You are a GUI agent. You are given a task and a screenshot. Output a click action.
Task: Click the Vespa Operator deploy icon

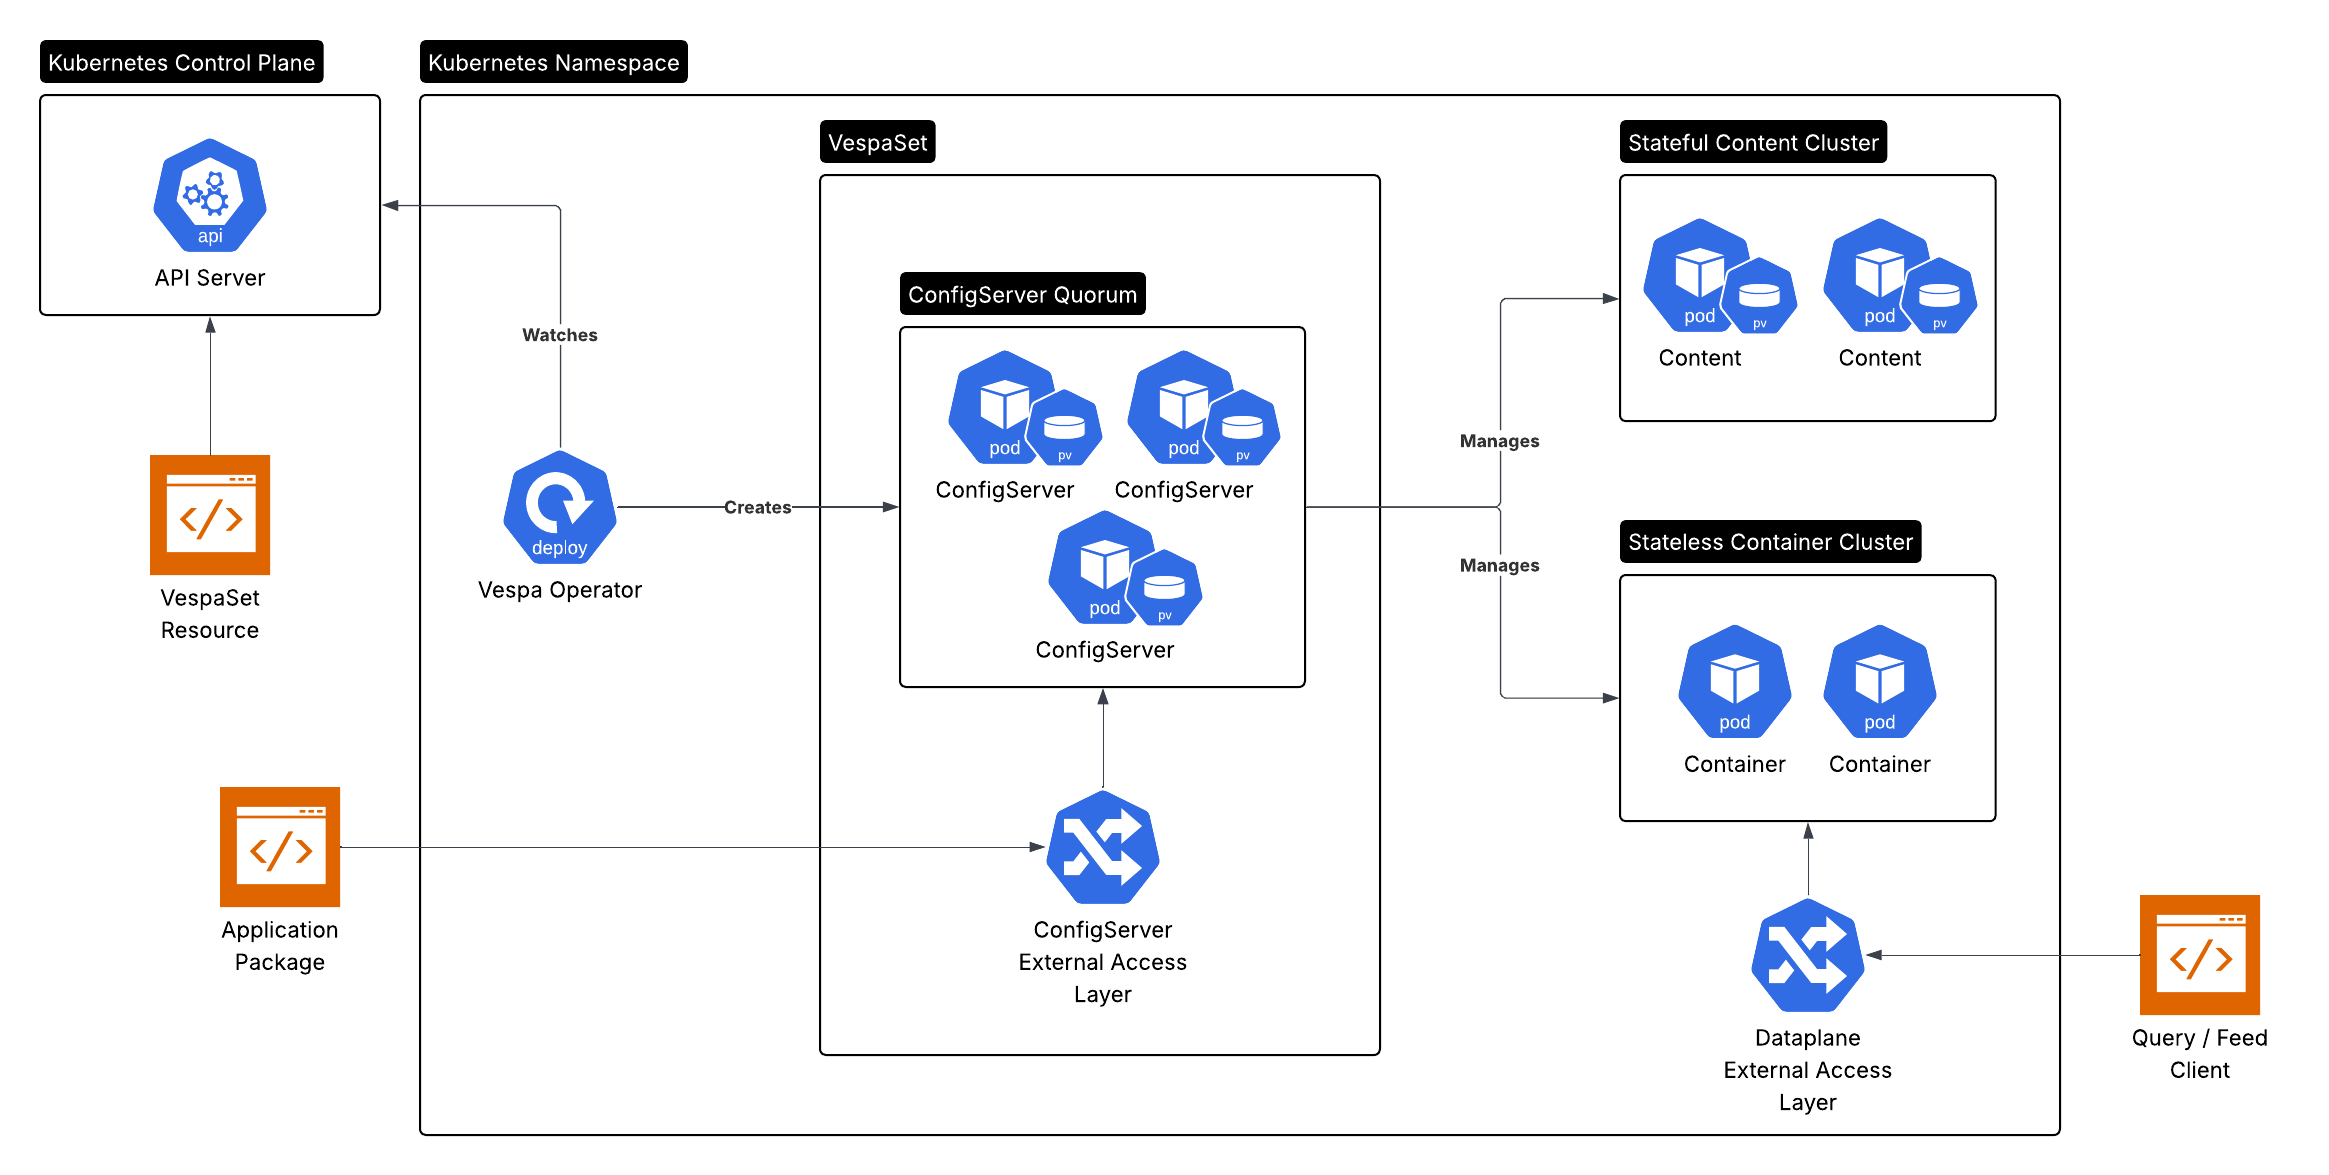tap(559, 508)
